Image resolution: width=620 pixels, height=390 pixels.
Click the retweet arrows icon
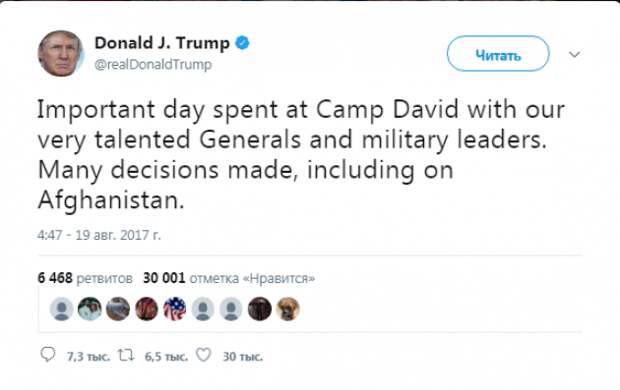tap(126, 355)
